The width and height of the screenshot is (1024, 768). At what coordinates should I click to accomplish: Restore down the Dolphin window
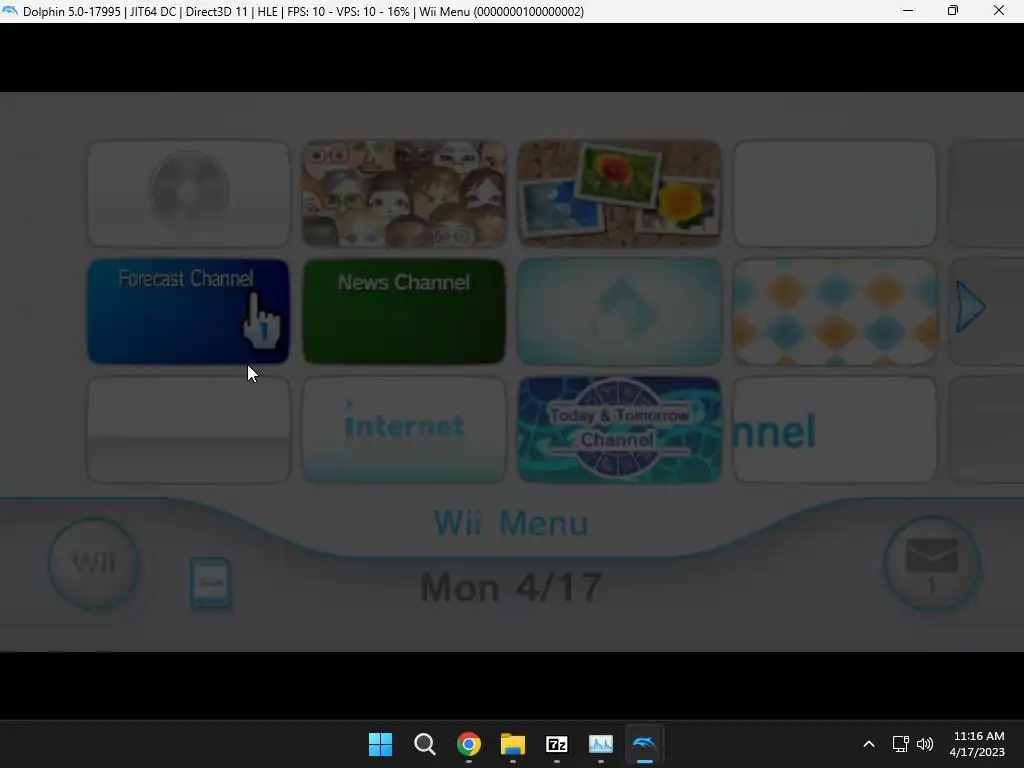point(953,11)
